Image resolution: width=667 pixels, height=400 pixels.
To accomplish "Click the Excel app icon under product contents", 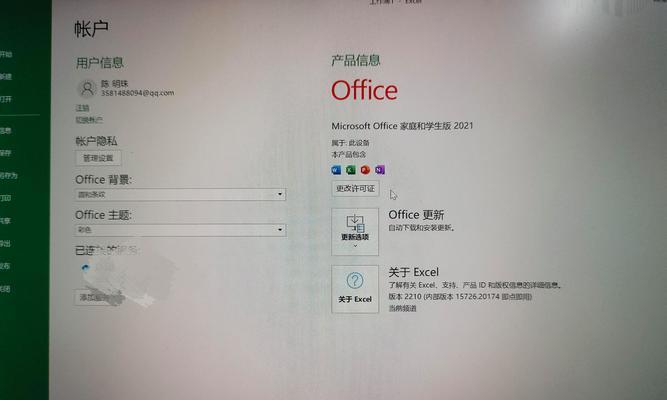I will point(351,170).
